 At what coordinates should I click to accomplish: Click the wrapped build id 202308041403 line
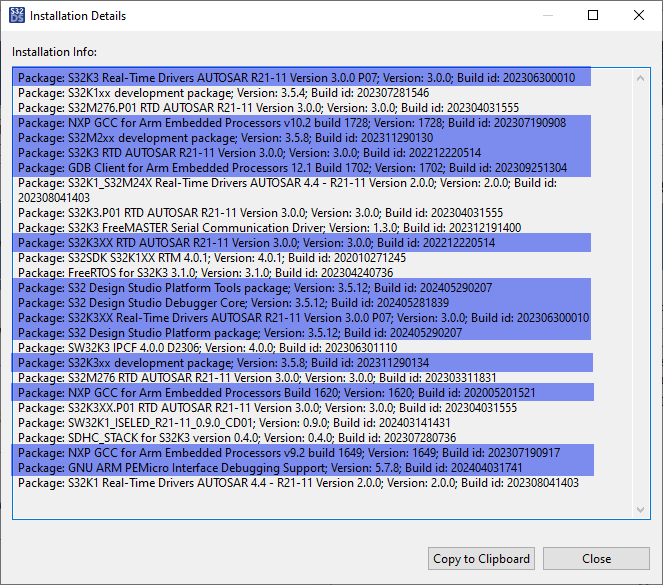54,198
